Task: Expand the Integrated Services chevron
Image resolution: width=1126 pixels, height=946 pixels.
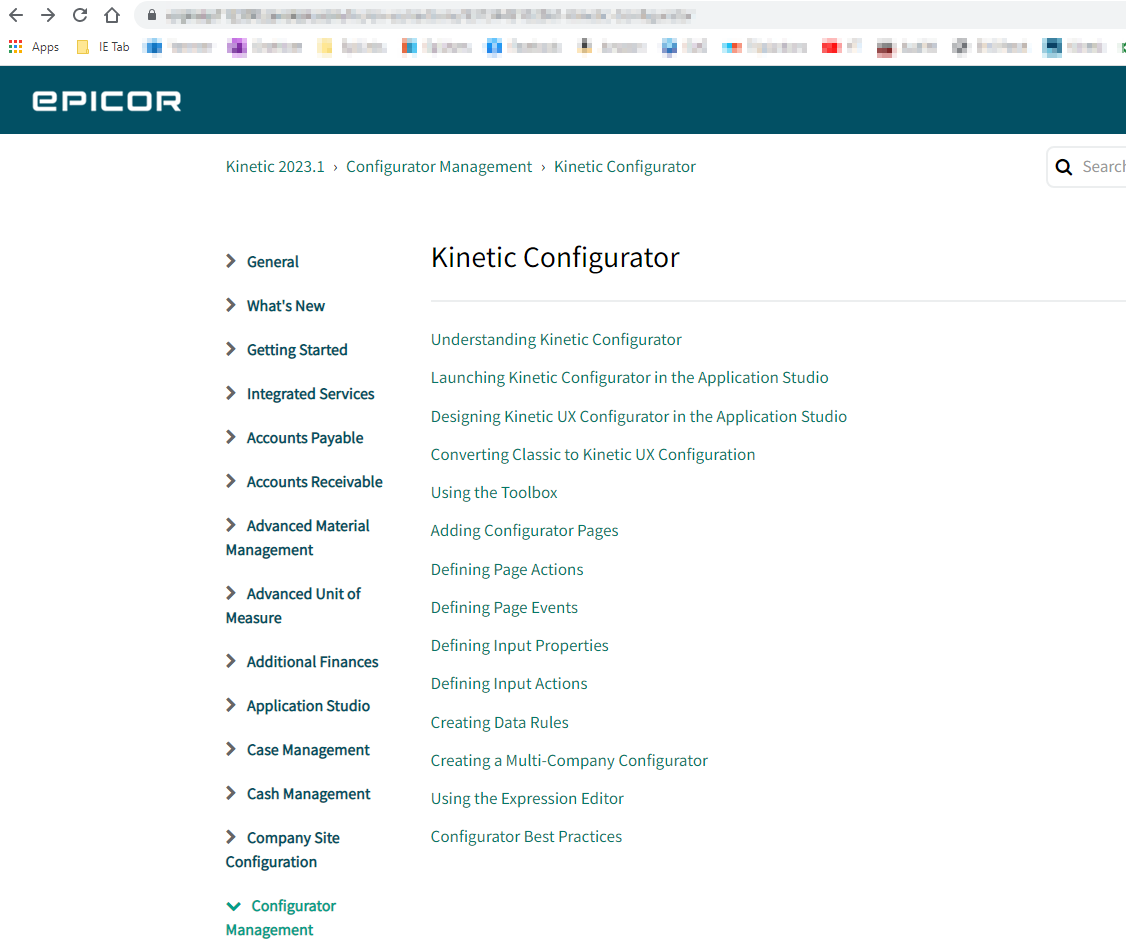Action: pos(231,393)
